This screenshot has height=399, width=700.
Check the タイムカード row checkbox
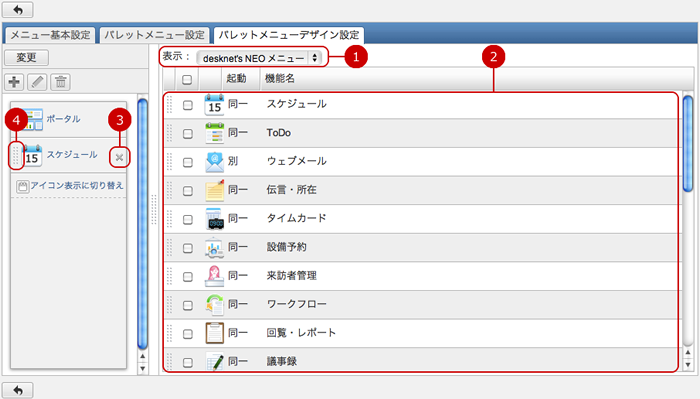point(188,219)
